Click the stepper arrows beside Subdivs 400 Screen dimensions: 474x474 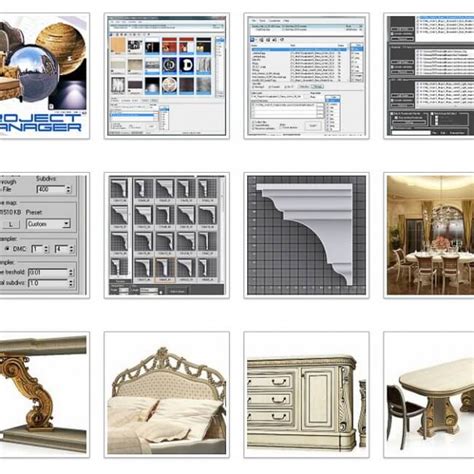pyautogui.click(x=69, y=189)
